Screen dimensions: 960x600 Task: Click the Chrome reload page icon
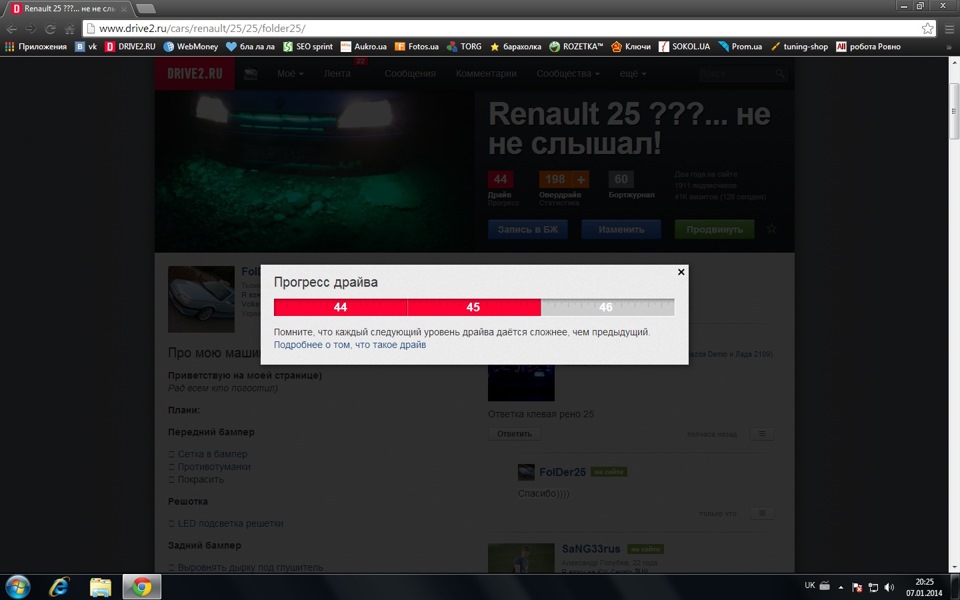pyautogui.click(x=50, y=29)
